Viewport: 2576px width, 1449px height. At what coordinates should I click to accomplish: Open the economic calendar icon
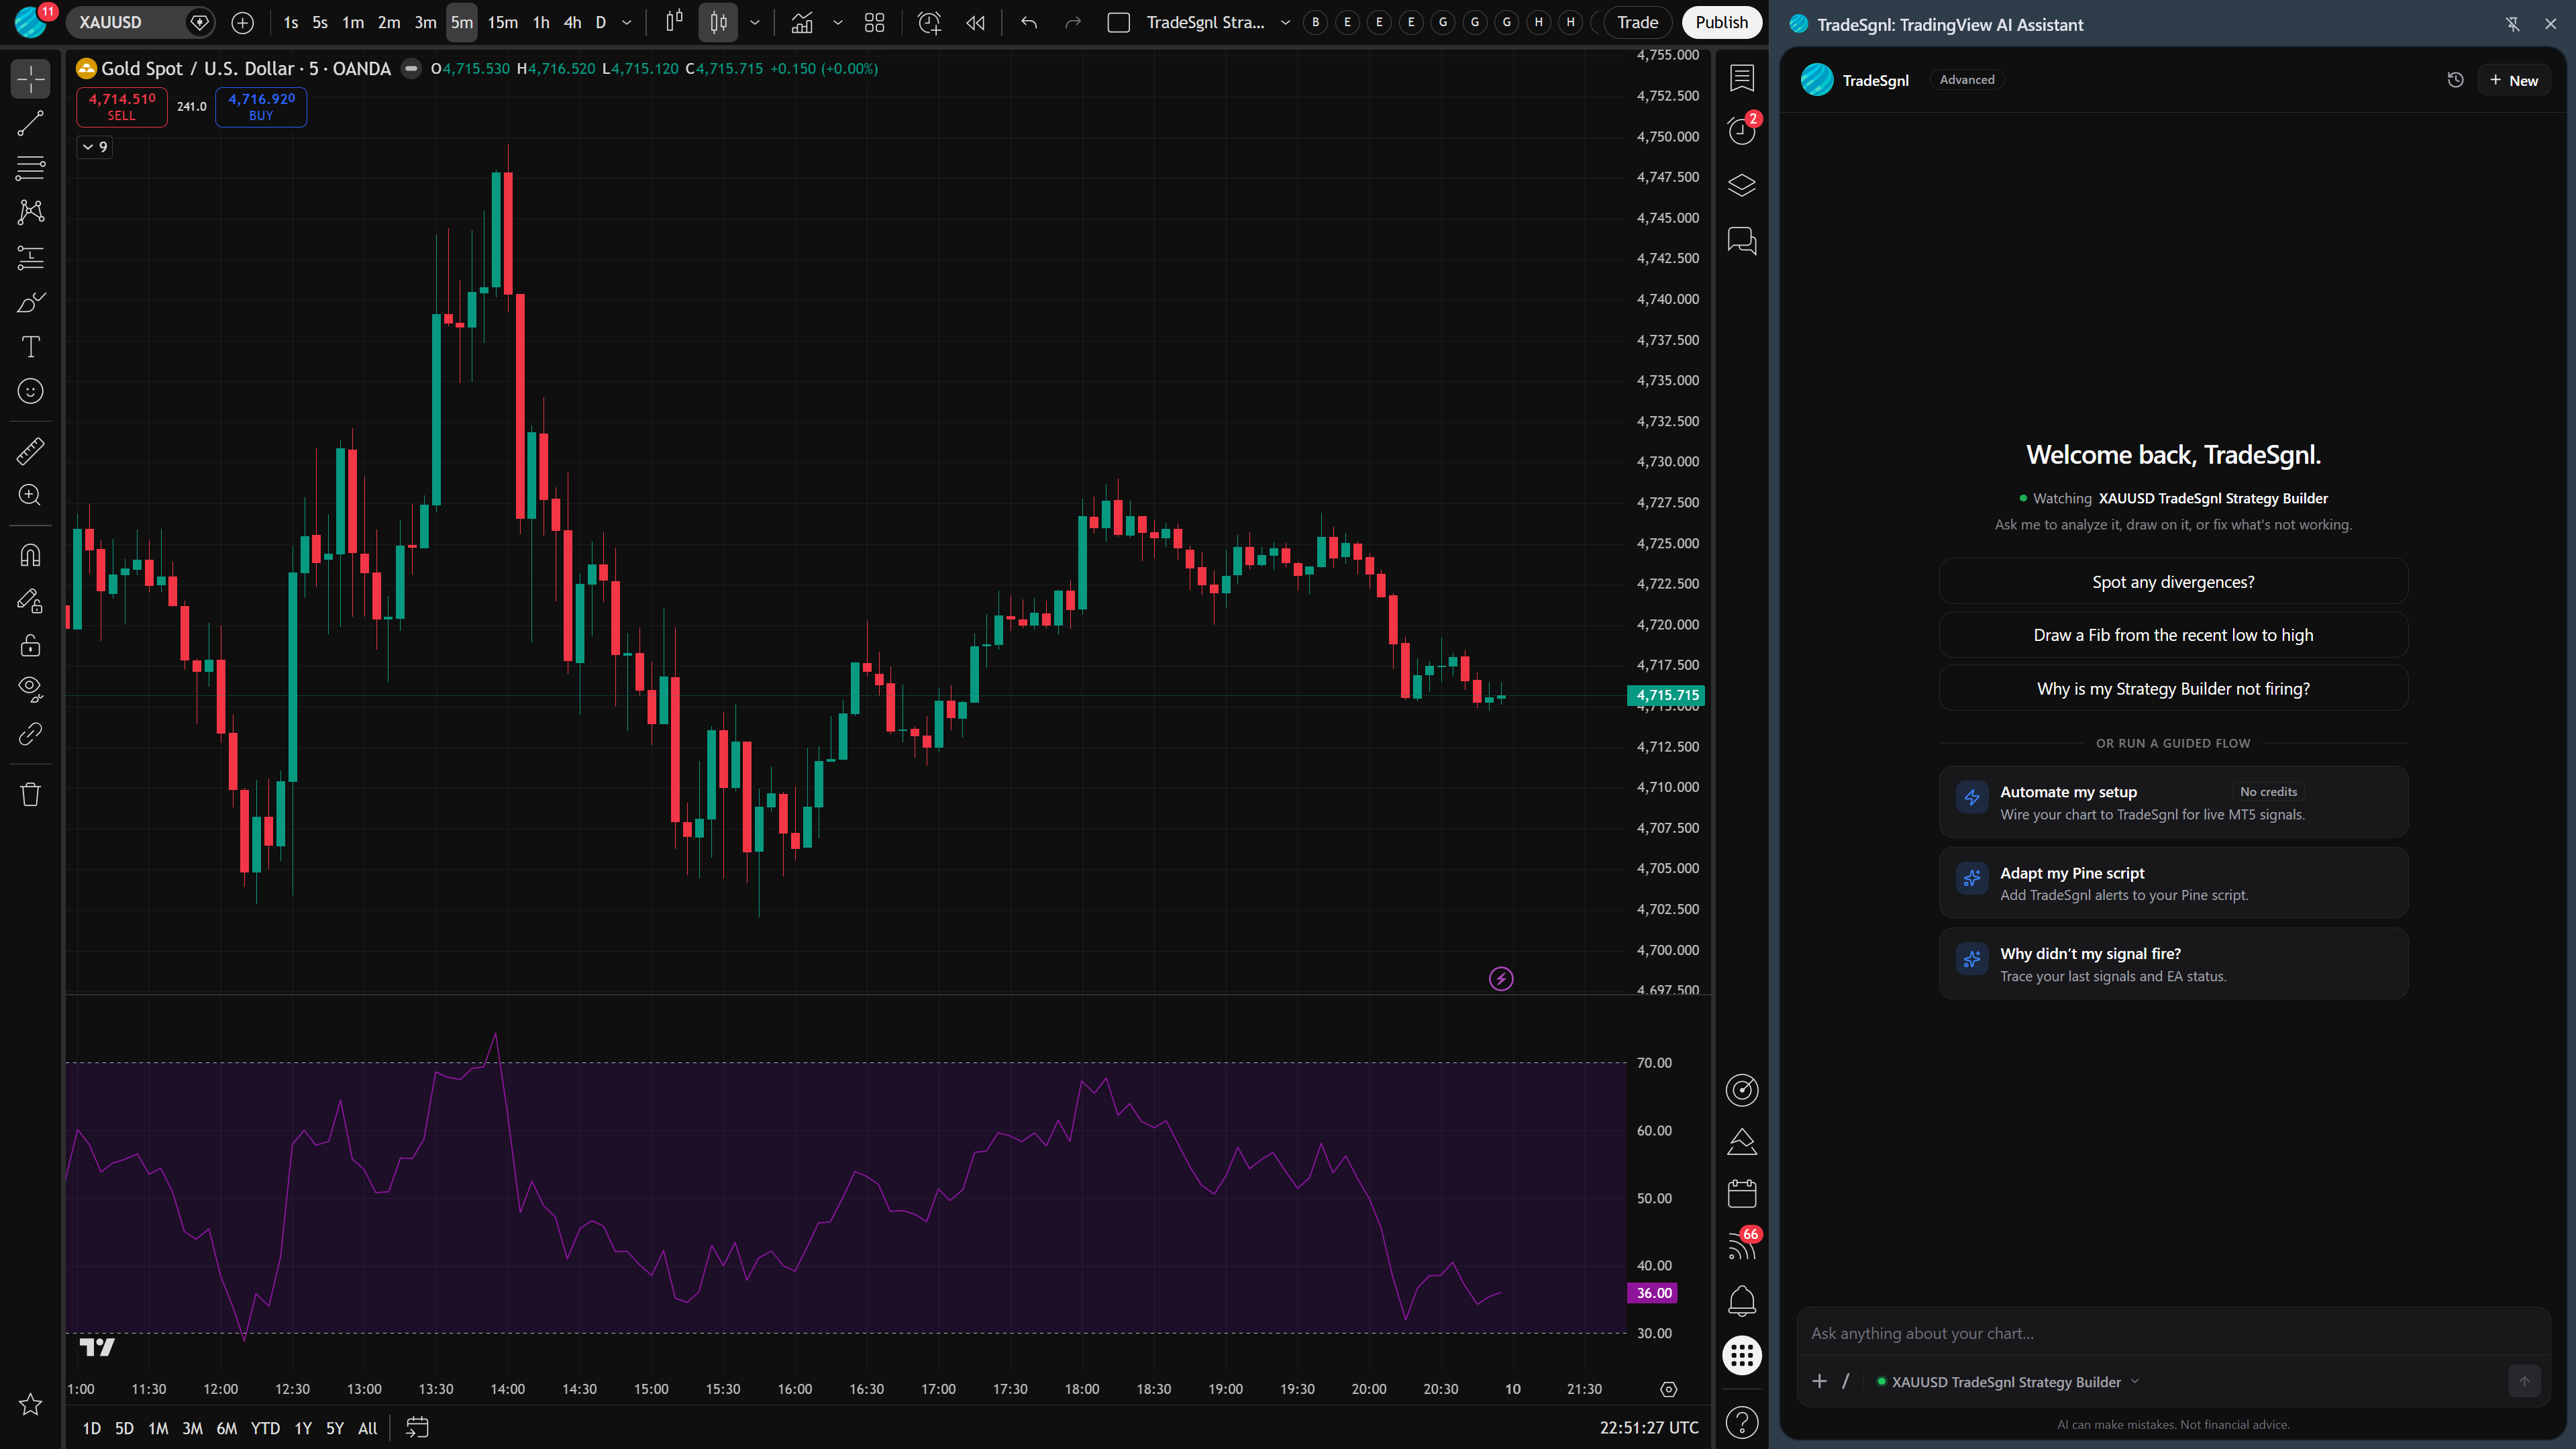click(1742, 1193)
